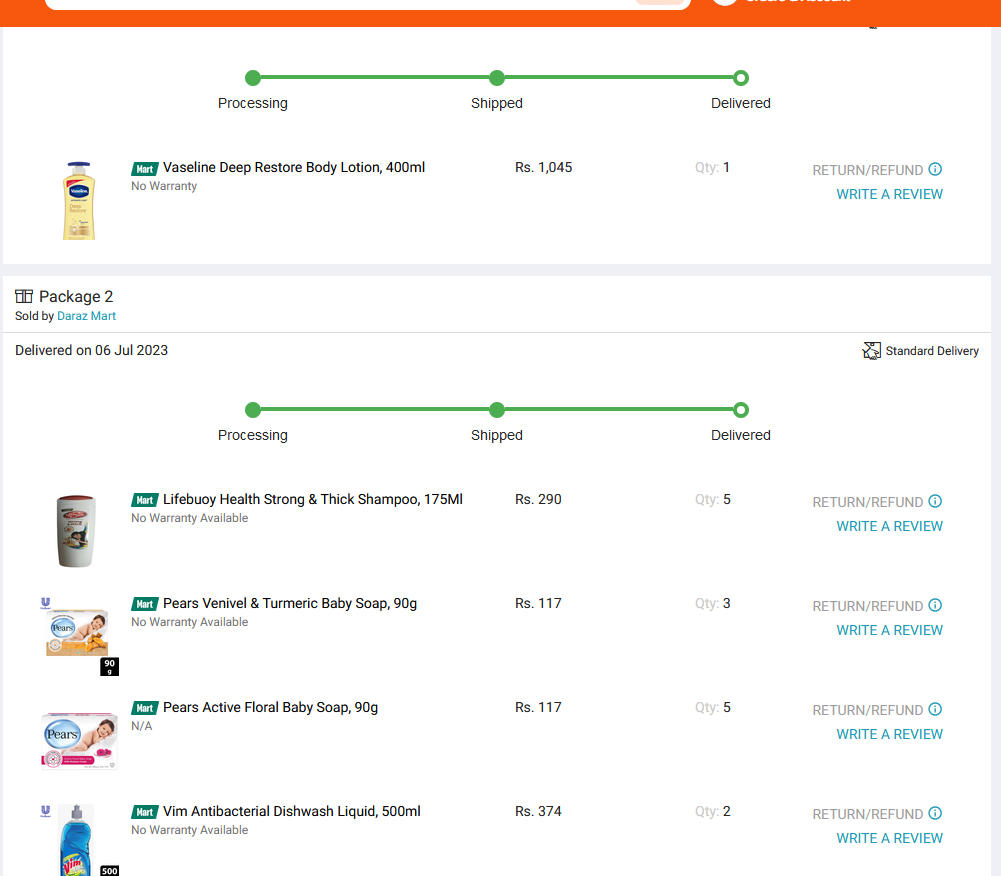Click Mart badge next to Lifebuoy Shampoo
The width and height of the screenshot is (1001, 876).
pyautogui.click(x=145, y=501)
